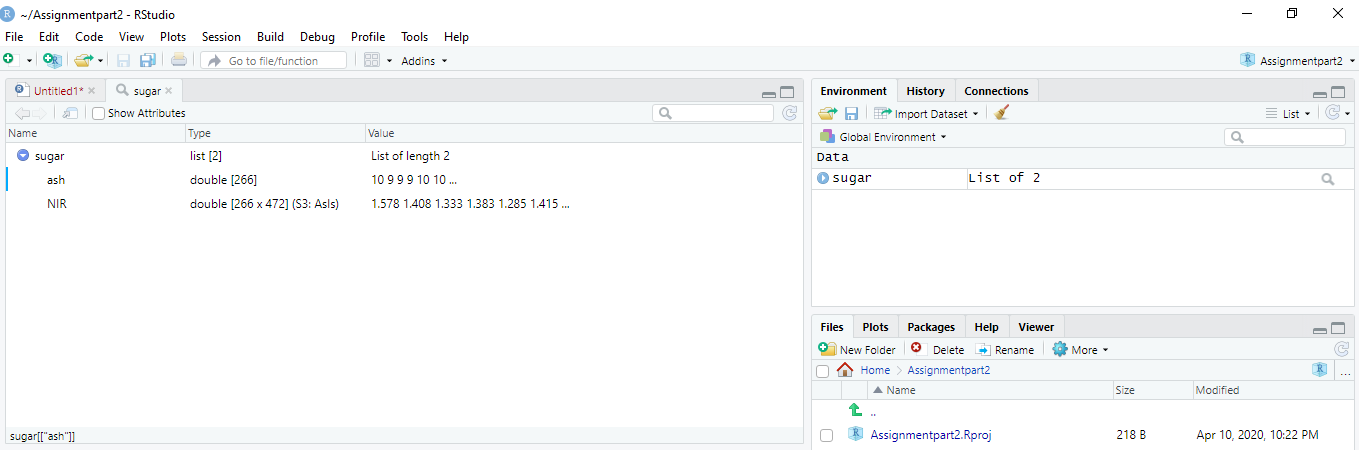Minimize the Environment pane
This screenshot has width=1359, height=450.
click(x=1321, y=93)
